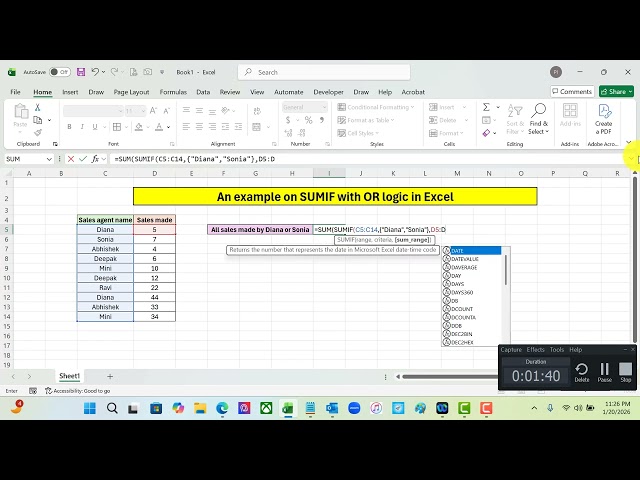Expand the Clipboard group dialog launcher
The width and height of the screenshot is (640, 480).
(55, 144)
